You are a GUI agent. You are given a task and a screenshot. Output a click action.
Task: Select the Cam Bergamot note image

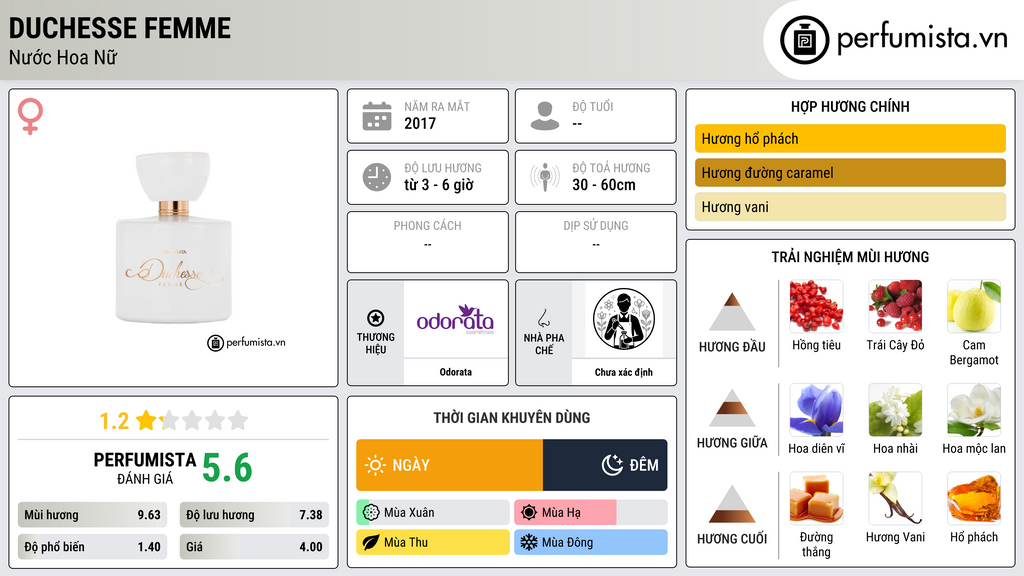[x=974, y=306]
